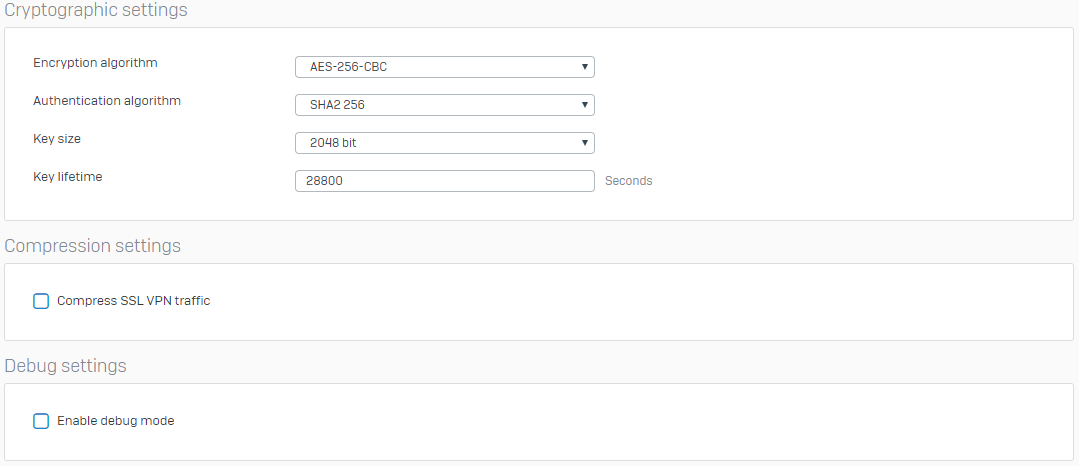This screenshot has width=1079, height=466.
Task: Click the 'Debug settings' section heading
Action: tap(66, 366)
